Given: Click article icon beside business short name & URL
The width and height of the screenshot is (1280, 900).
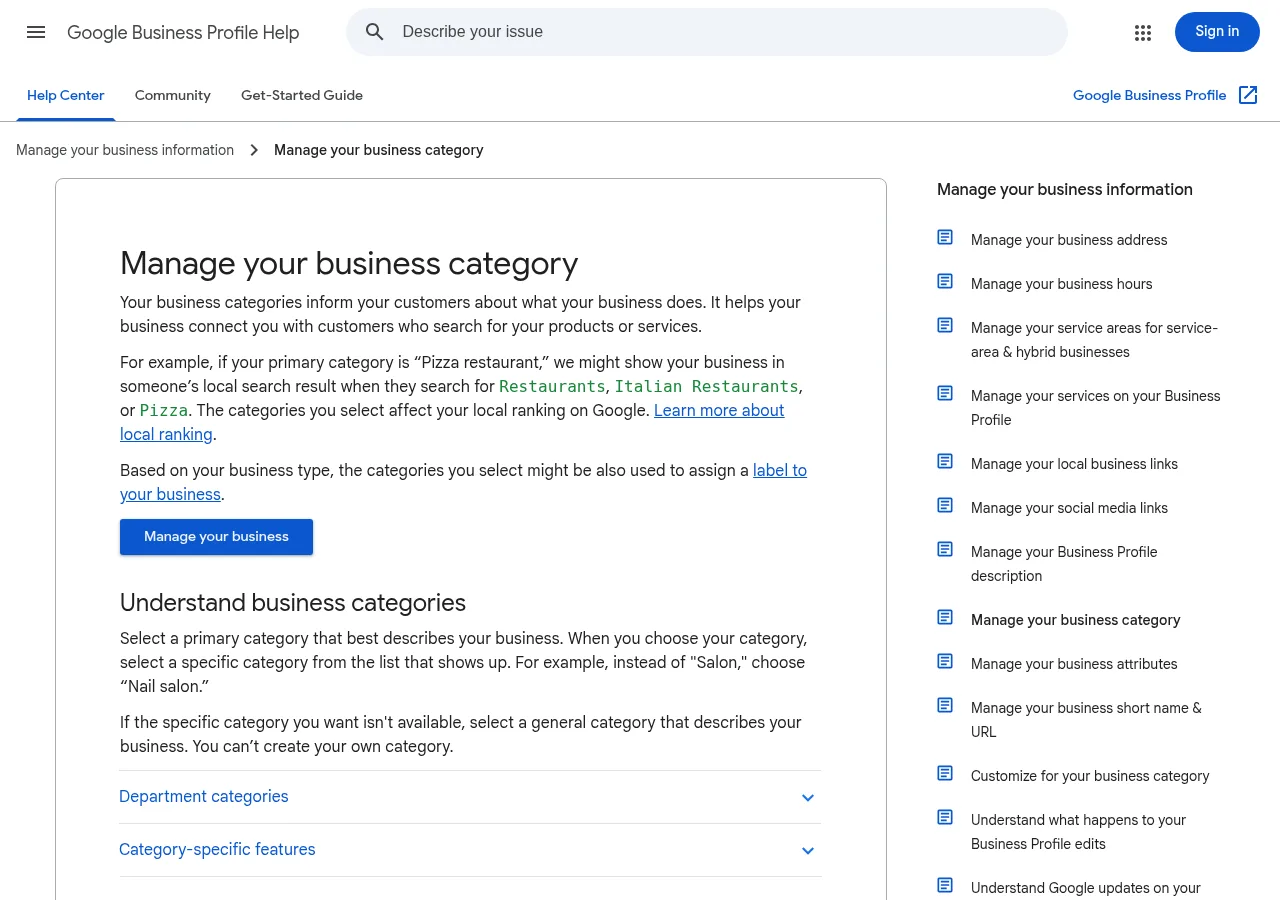Looking at the screenshot, I should (x=945, y=705).
